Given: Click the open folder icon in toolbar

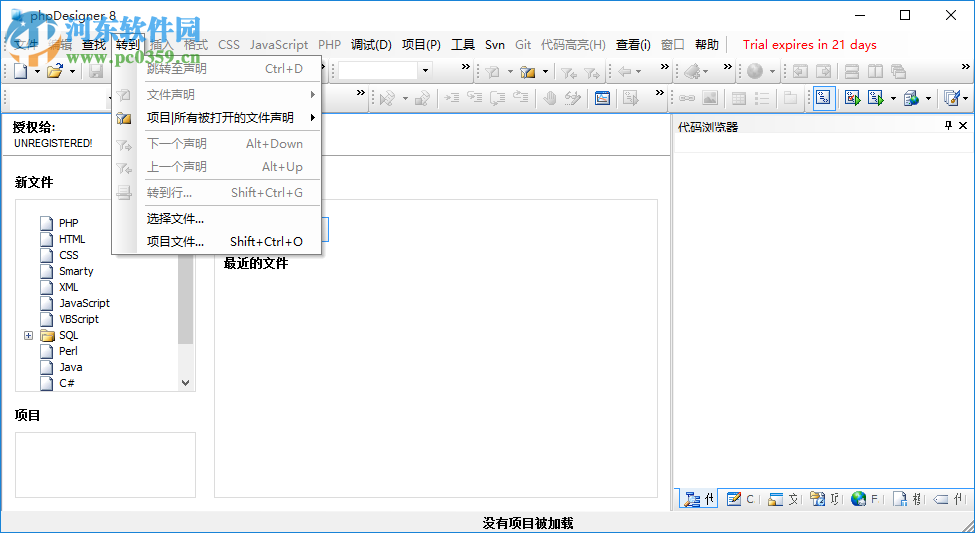Looking at the screenshot, I should 55,72.
